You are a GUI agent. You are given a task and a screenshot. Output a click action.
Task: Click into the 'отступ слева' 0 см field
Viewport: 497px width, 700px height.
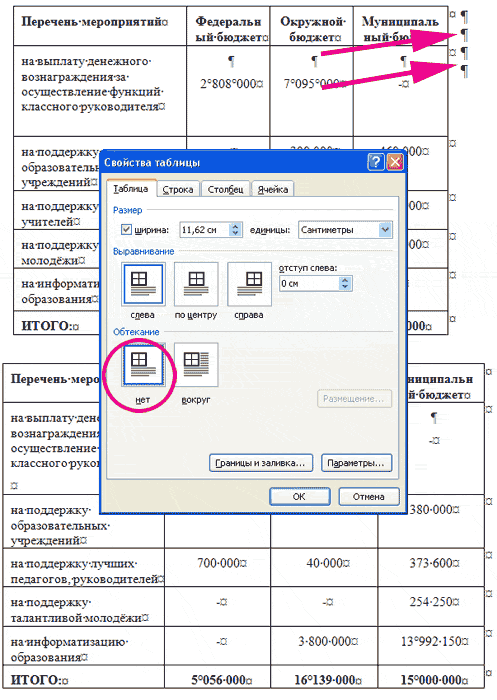(309, 283)
